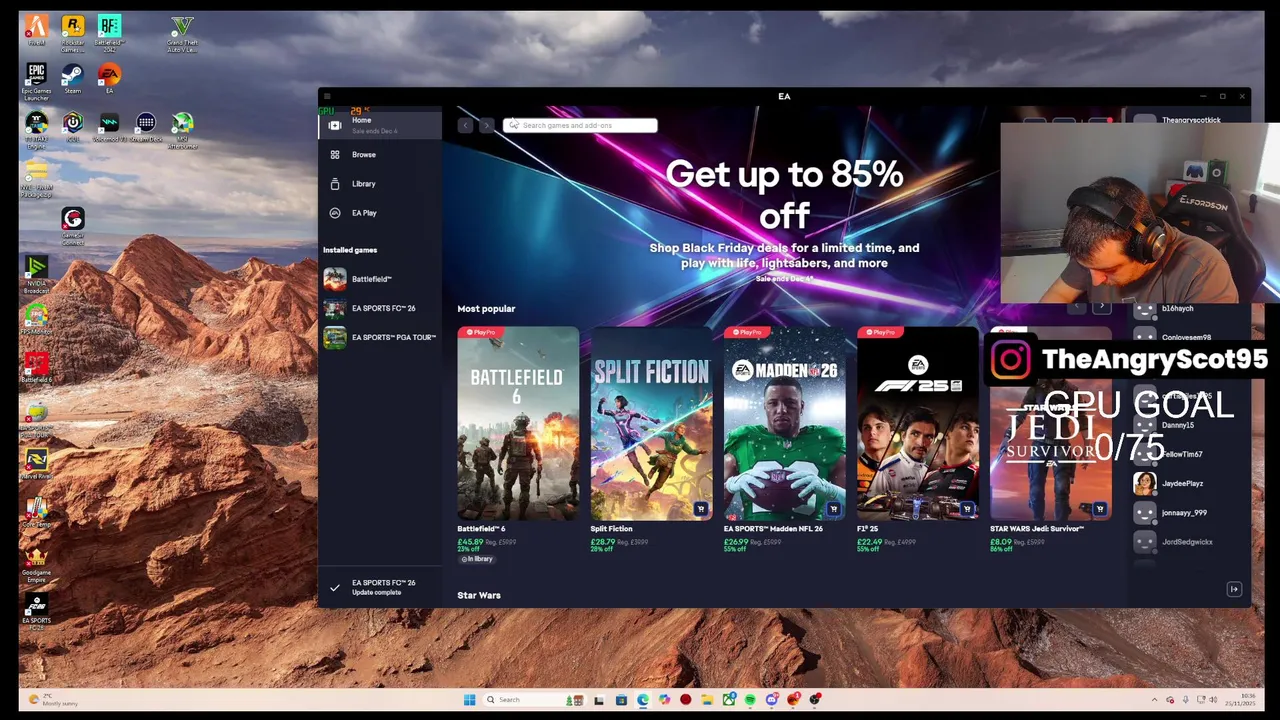Collapse the friends panel using the bottom-right arrow
This screenshot has width=1280, height=720.
(1234, 590)
